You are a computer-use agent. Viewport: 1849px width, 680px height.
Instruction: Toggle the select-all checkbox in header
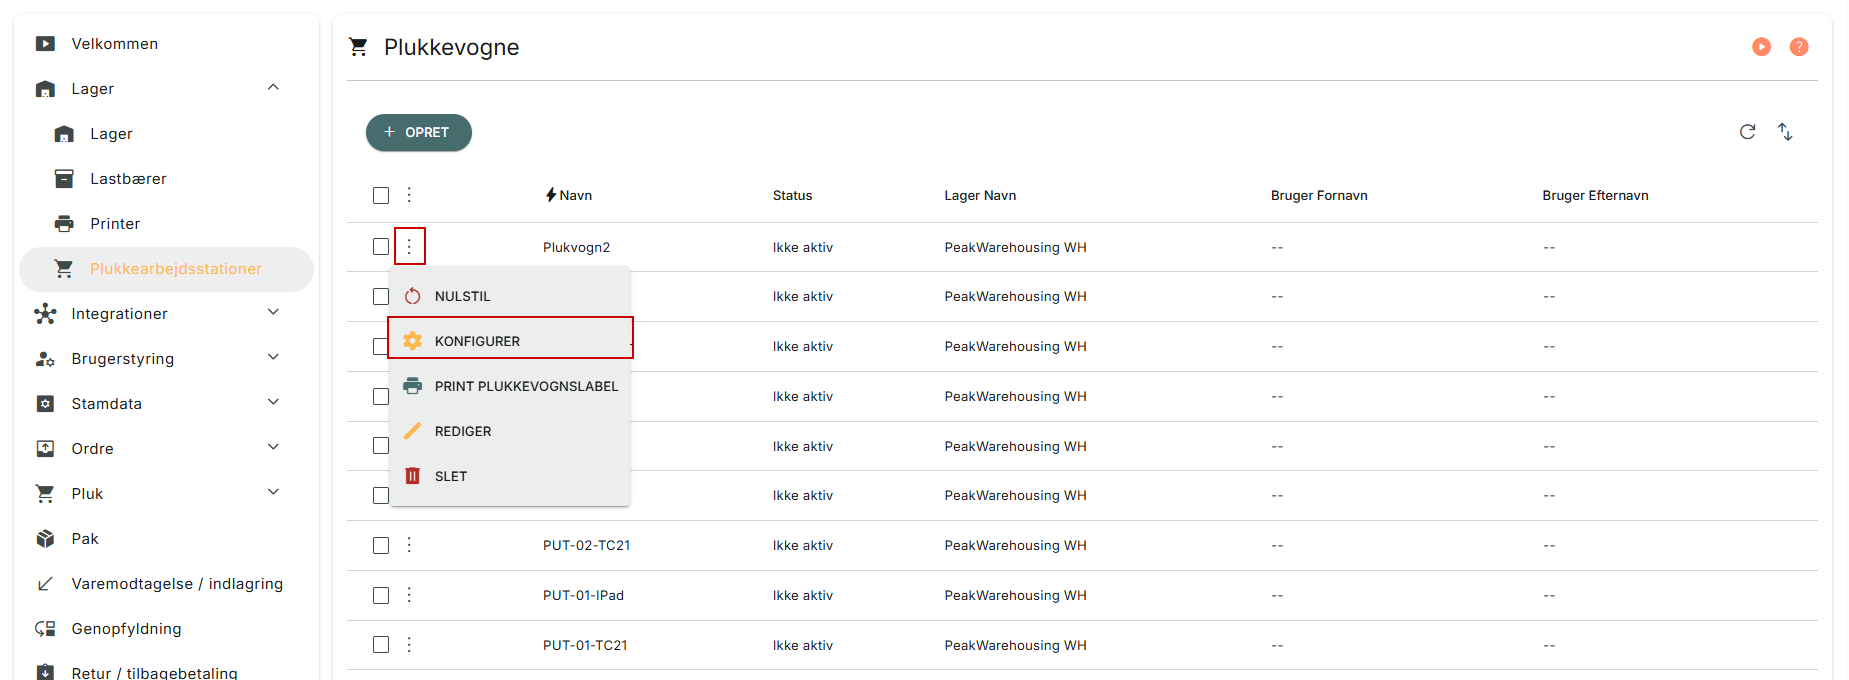(x=381, y=195)
